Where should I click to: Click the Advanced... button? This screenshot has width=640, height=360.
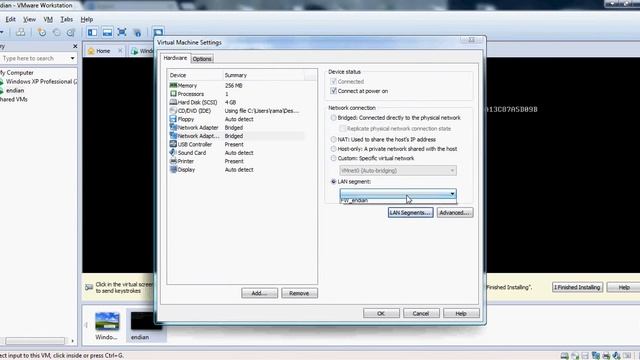click(x=455, y=213)
